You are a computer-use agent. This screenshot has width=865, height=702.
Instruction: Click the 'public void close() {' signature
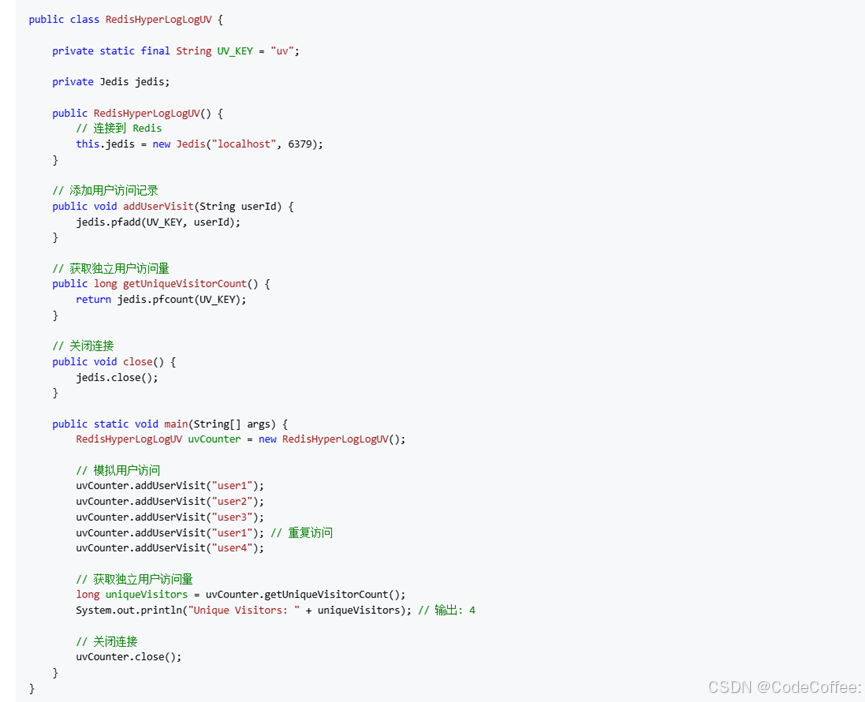[114, 362]
